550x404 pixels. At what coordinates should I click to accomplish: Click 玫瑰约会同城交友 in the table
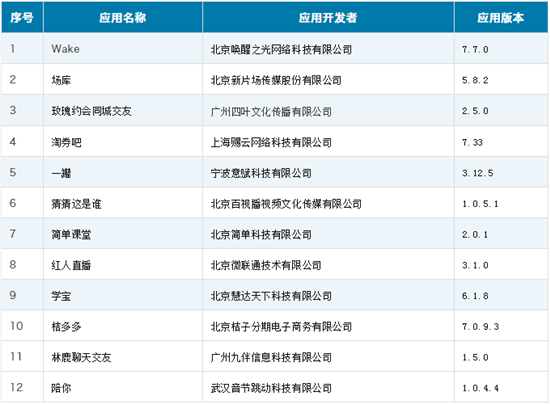click(91, 111)
